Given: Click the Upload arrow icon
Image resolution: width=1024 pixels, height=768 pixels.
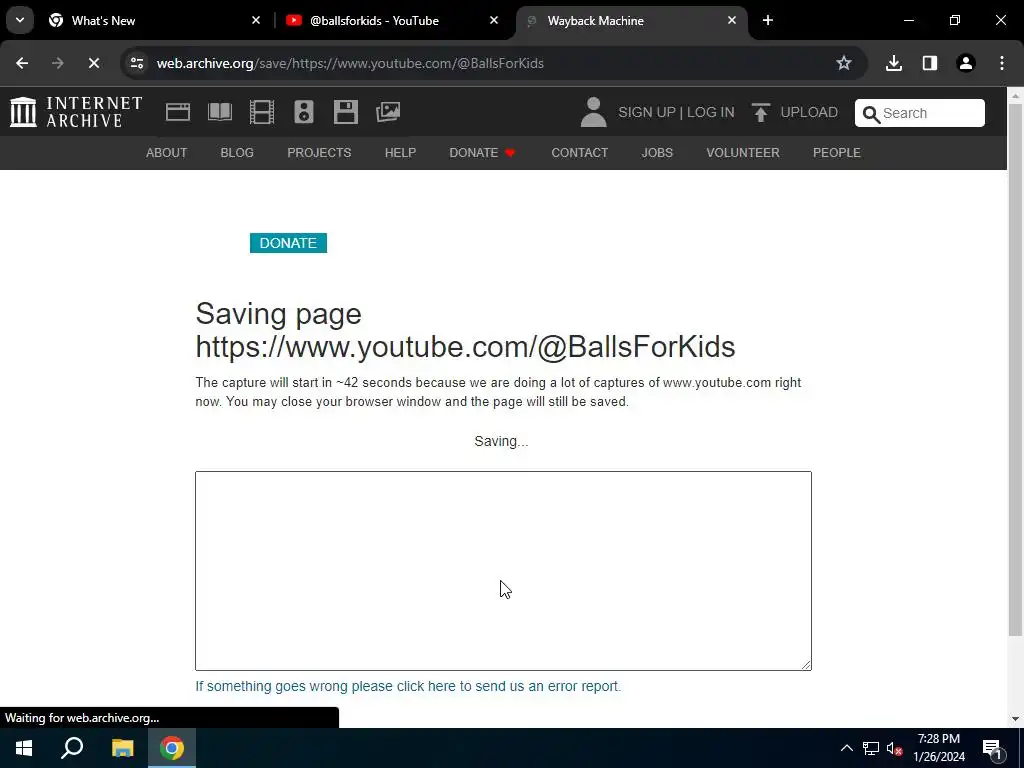Looking at the screenshot, I should click(x=760, y=112).
